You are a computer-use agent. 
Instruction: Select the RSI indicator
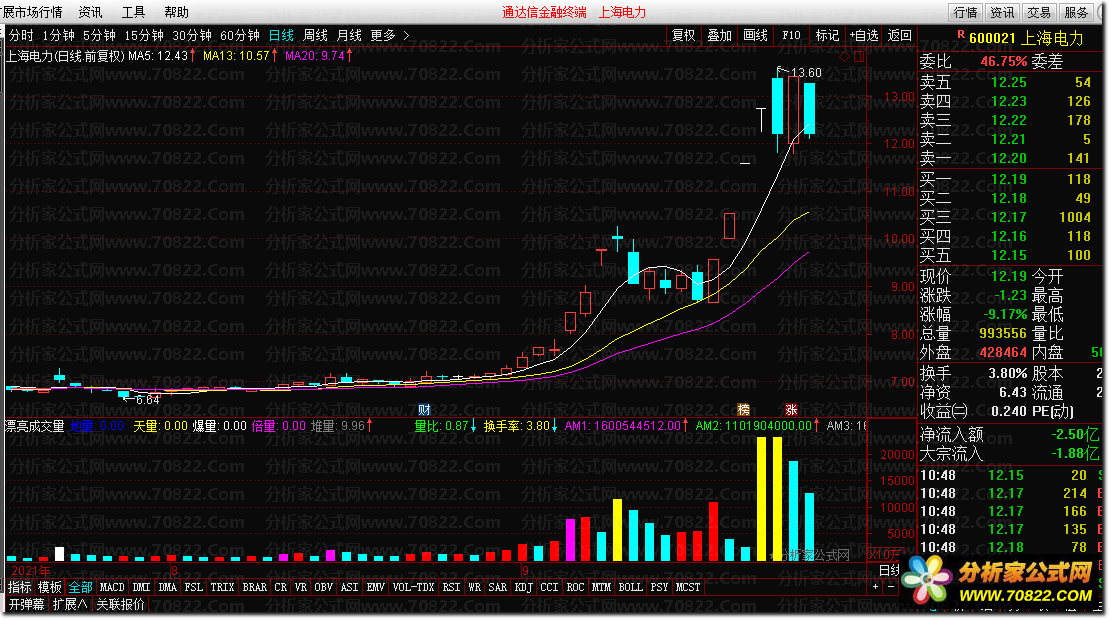(451, 587)
